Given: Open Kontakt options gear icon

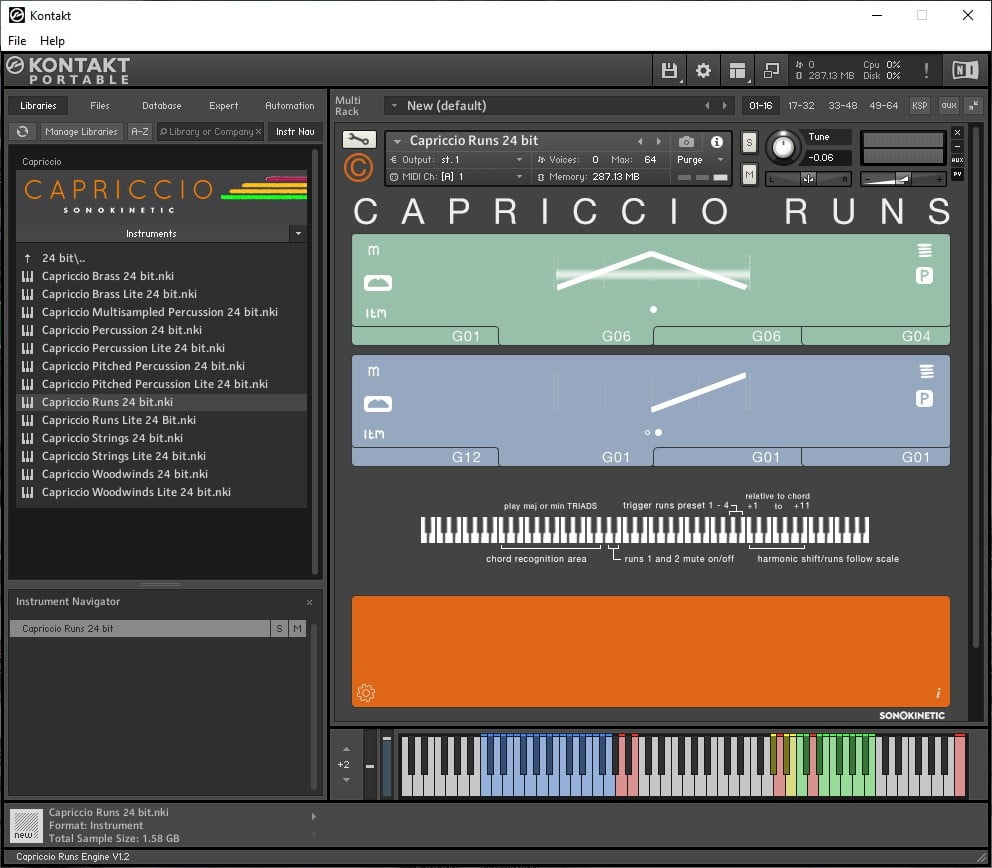Looking at the screenshot, I should (x=703, y=70).
